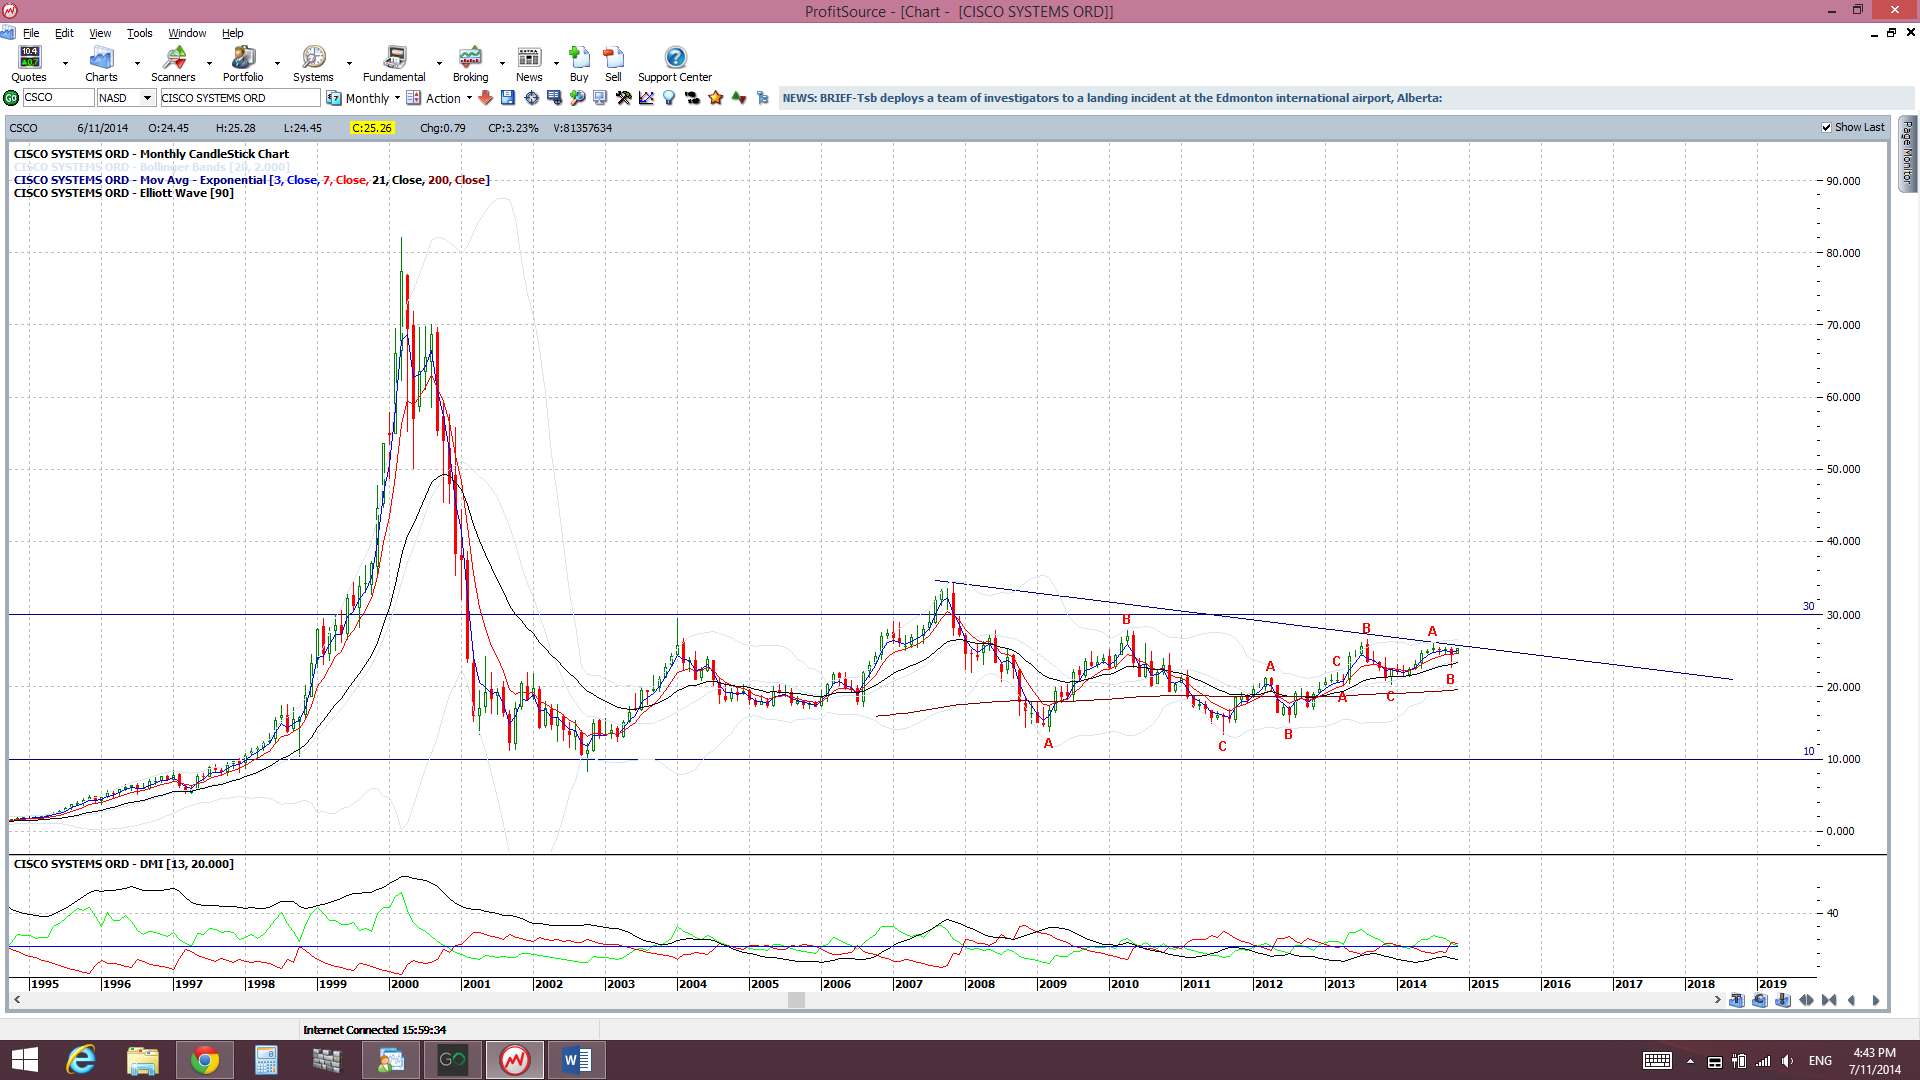Open the Help menu
1920x1080 pixels.
232,33
